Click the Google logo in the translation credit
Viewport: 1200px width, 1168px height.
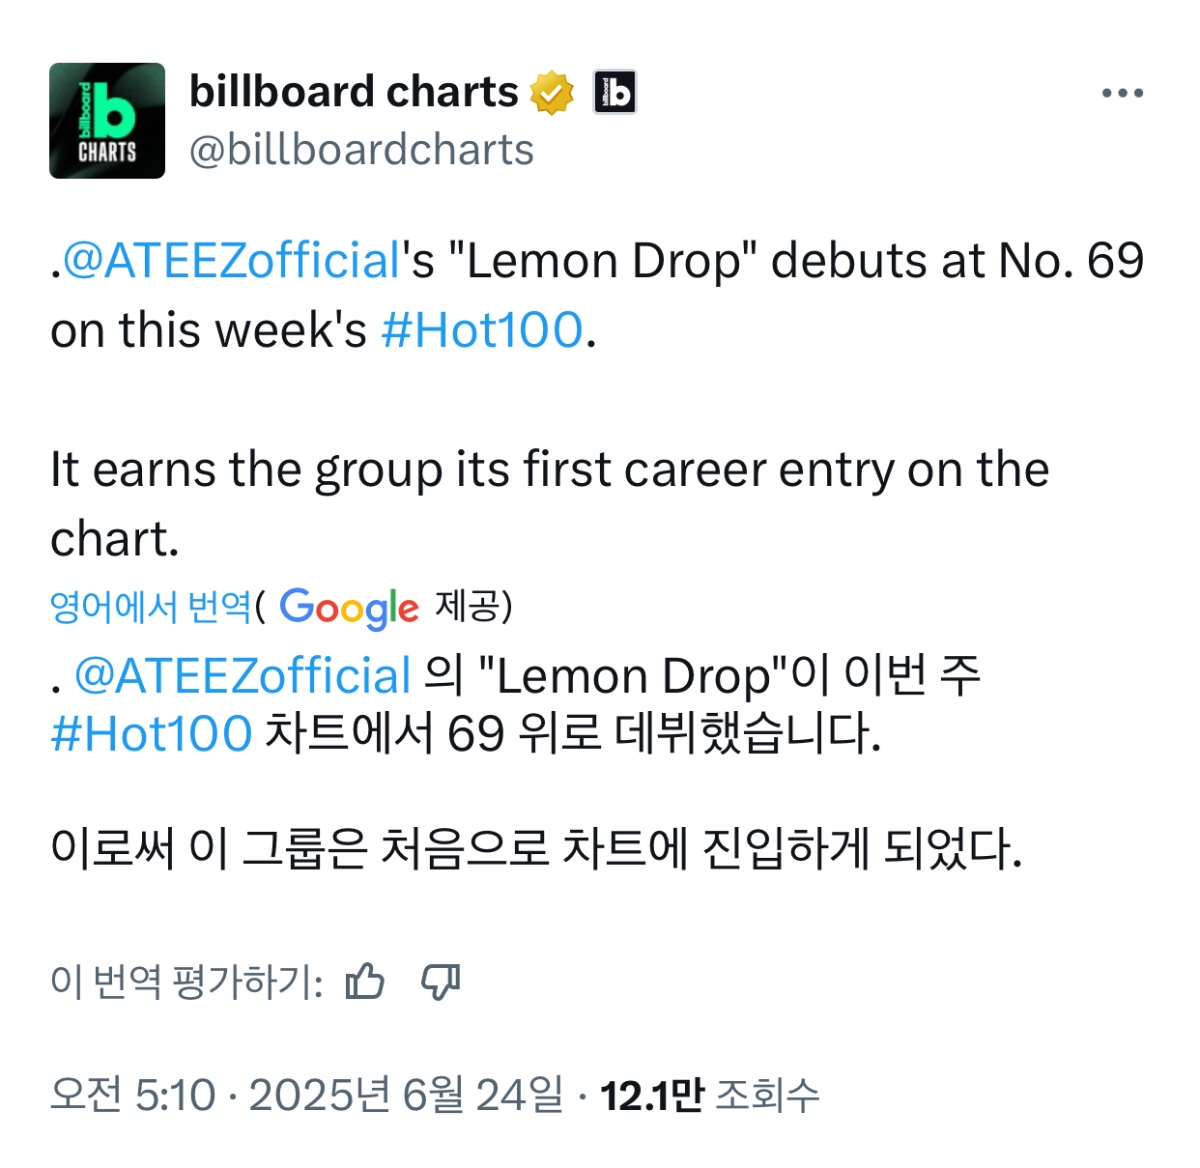click(348, 608)
